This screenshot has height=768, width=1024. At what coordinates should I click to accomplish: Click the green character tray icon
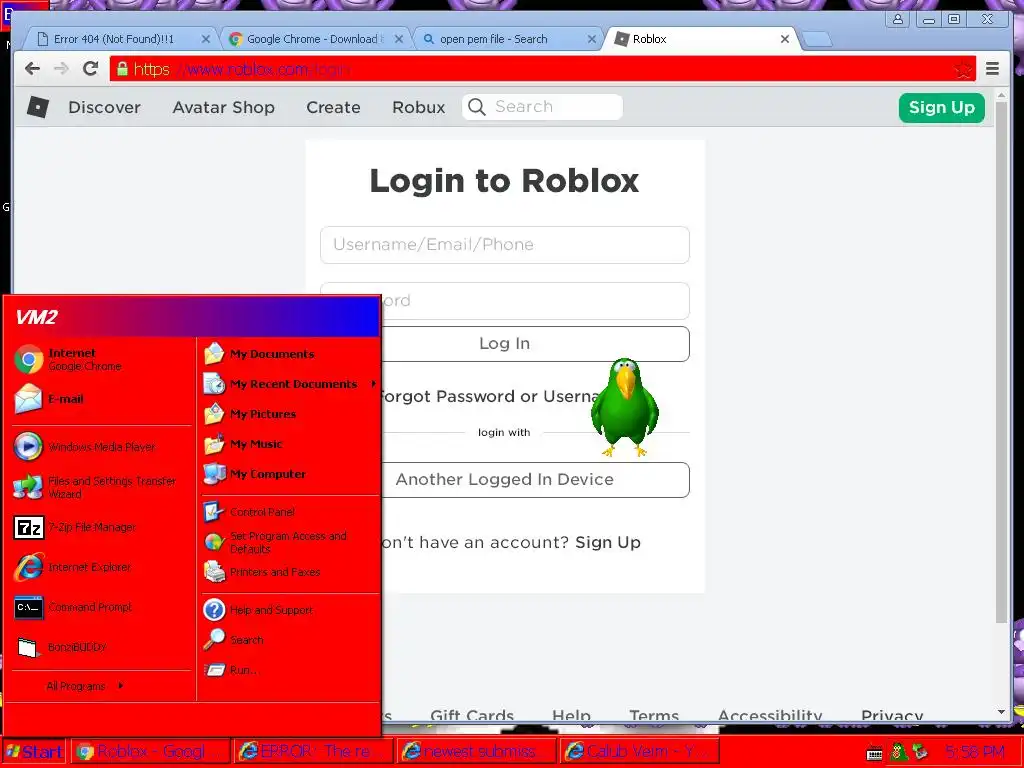tap(899, 752)
